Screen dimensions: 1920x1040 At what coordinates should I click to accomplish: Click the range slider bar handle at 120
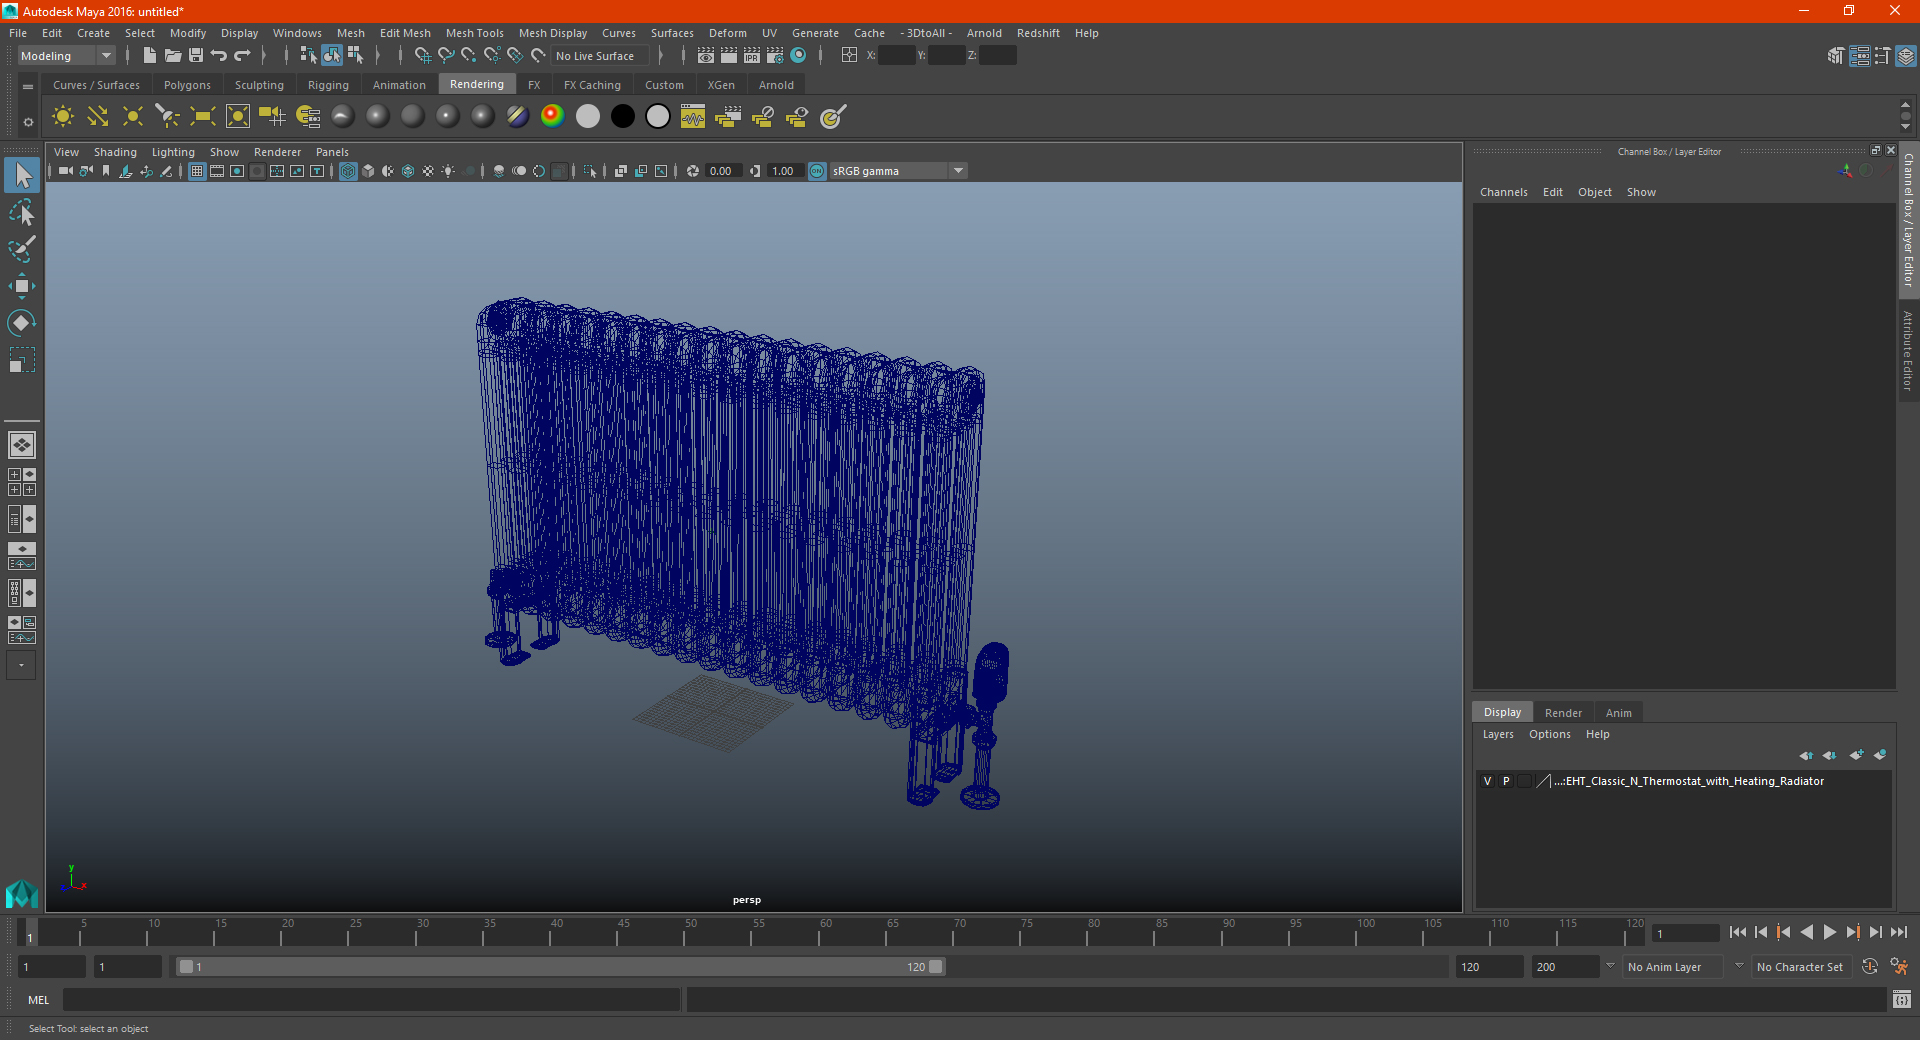click(x=936, y=967)
